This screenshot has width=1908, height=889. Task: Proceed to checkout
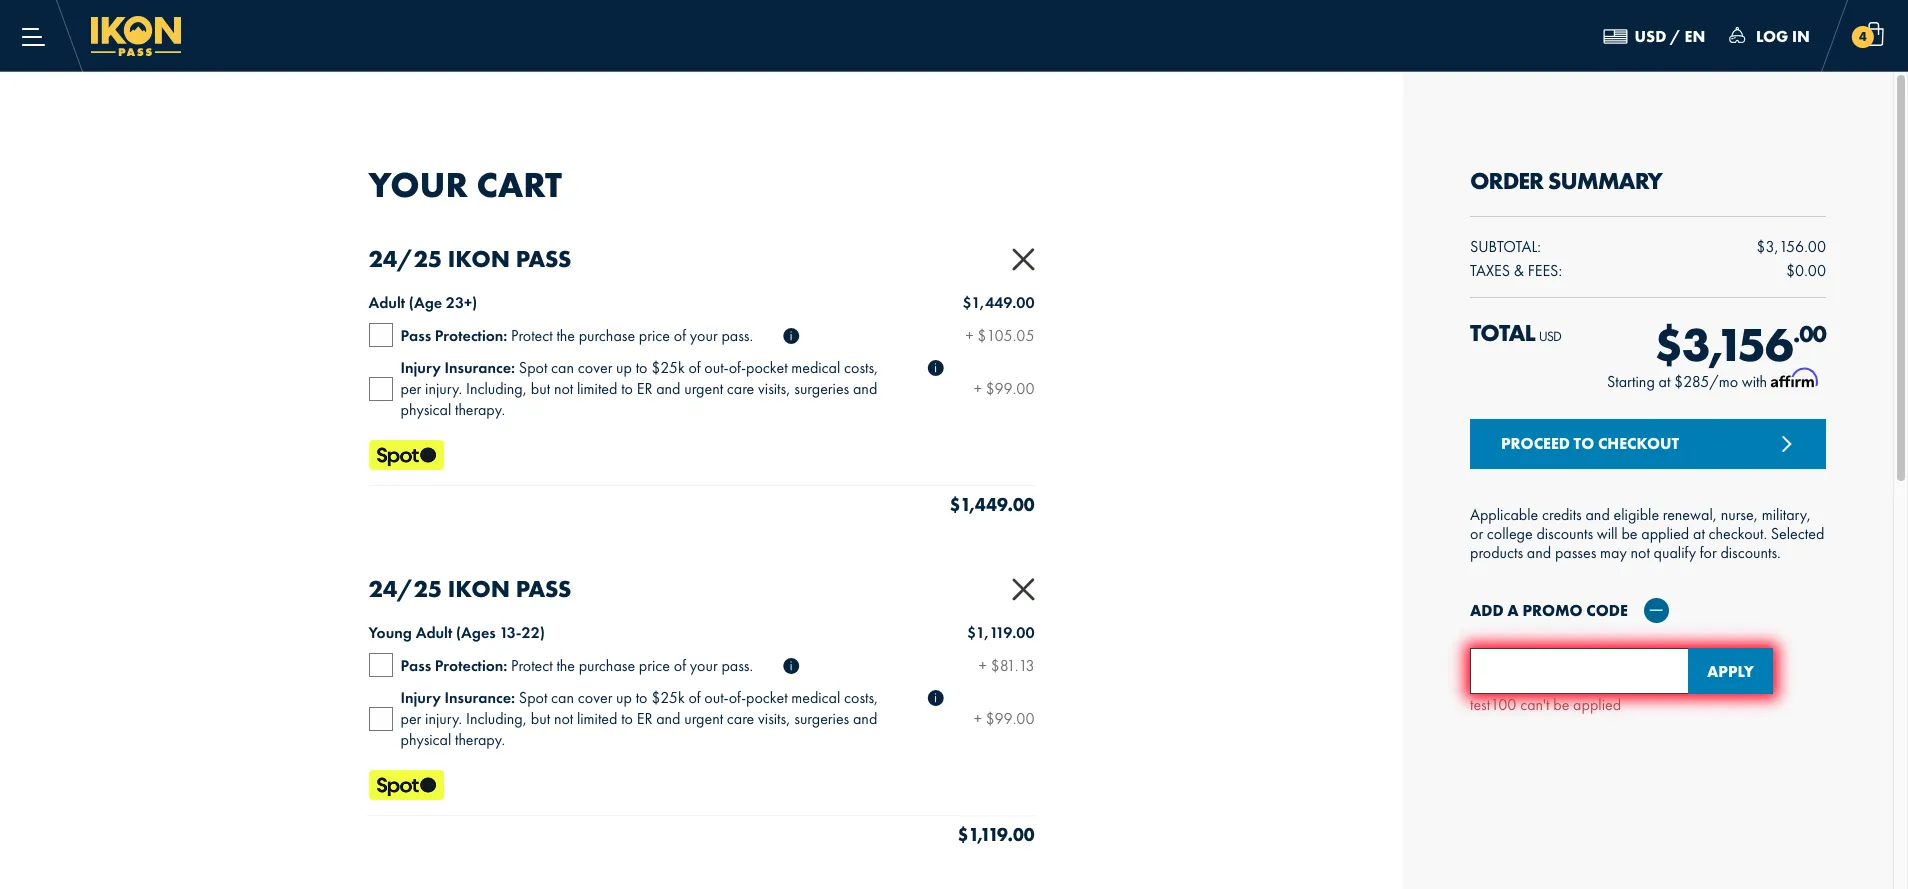(x=1647, y=444)
